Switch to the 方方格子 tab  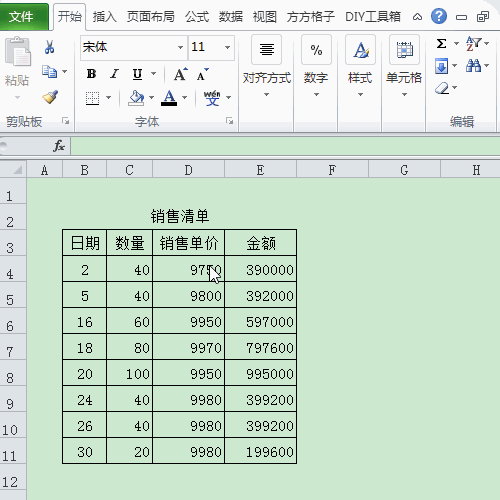310,17
